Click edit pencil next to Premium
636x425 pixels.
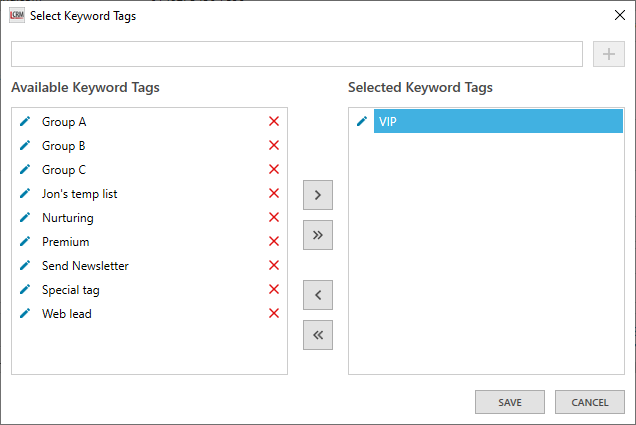25,242
